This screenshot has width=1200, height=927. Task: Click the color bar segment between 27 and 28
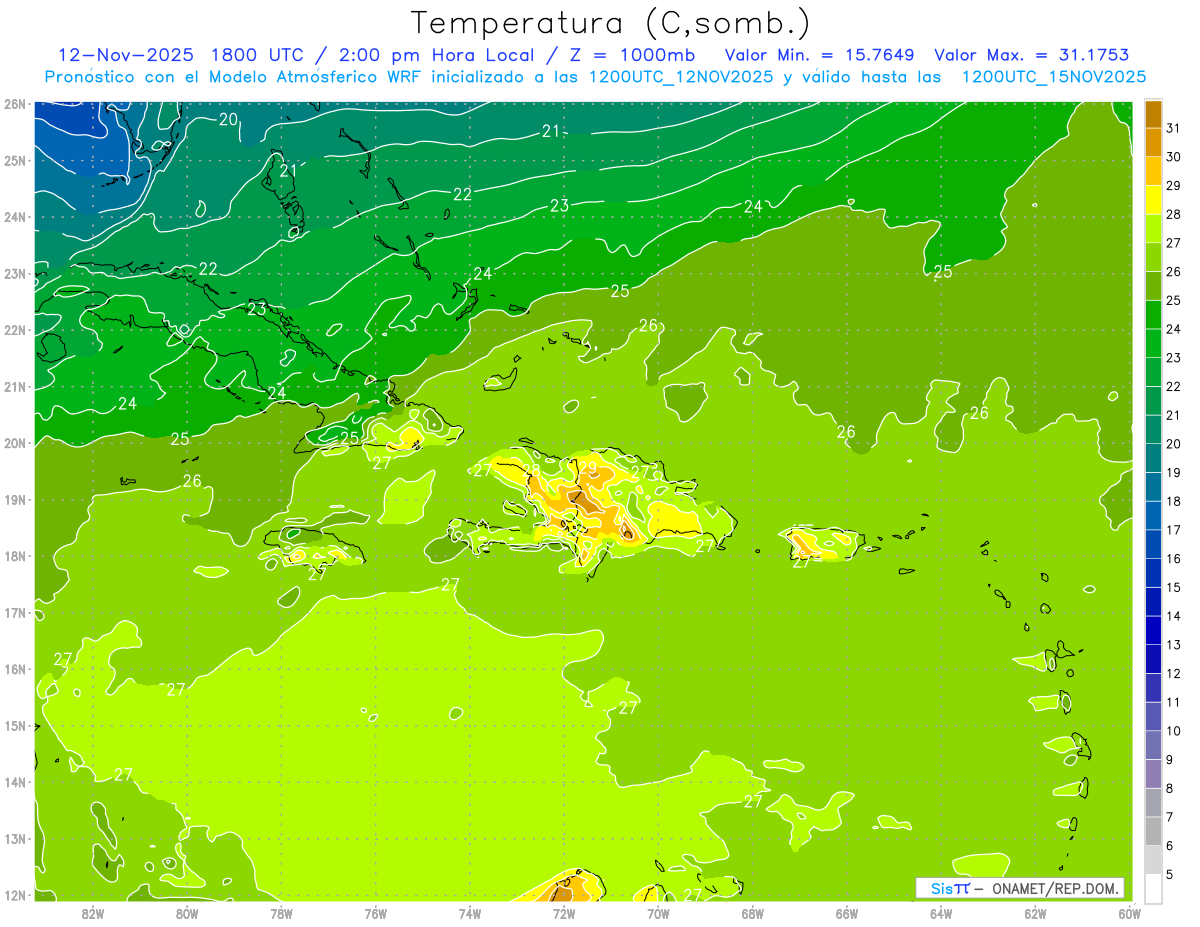(1153, 228)
